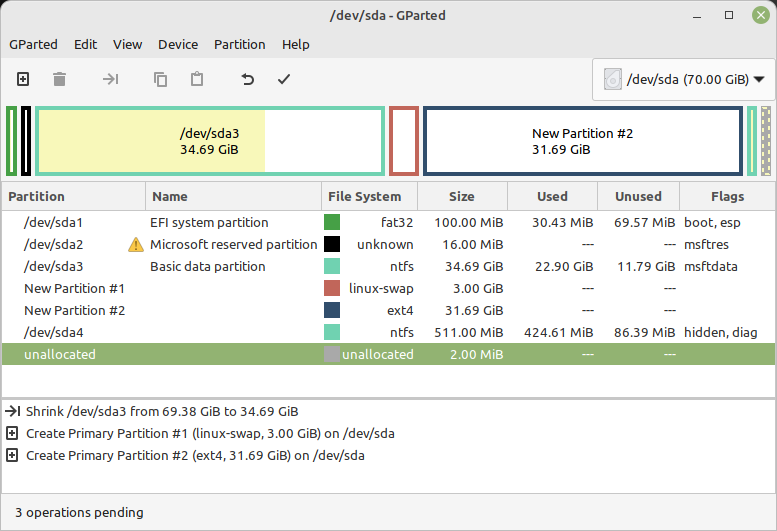
Task: Open the Device menu
Action: [178, 44]
